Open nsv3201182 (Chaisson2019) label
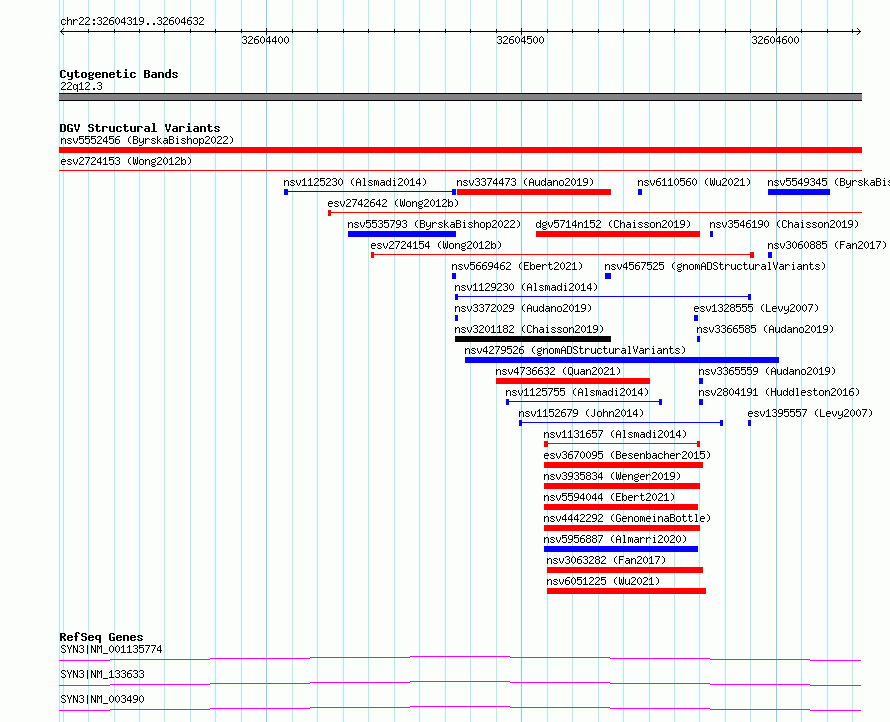890x722 pixels. point(529,329)
